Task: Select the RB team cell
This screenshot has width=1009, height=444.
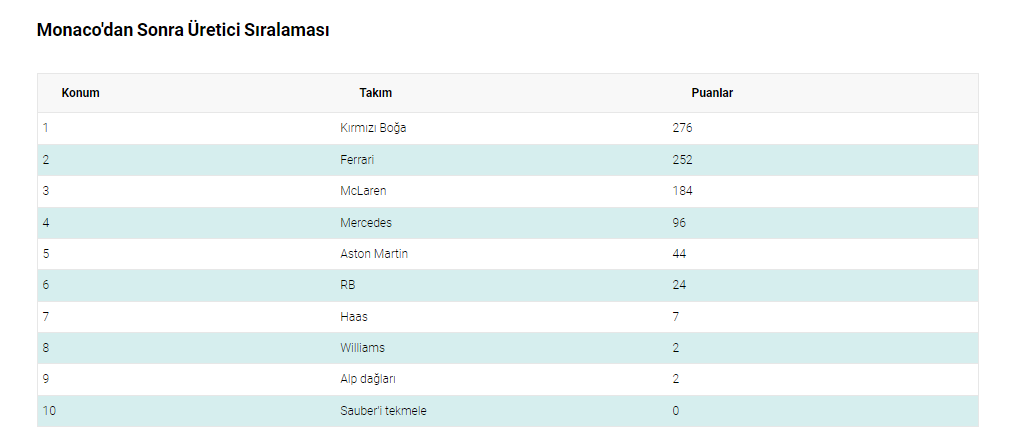Action: tap(348, 285)
